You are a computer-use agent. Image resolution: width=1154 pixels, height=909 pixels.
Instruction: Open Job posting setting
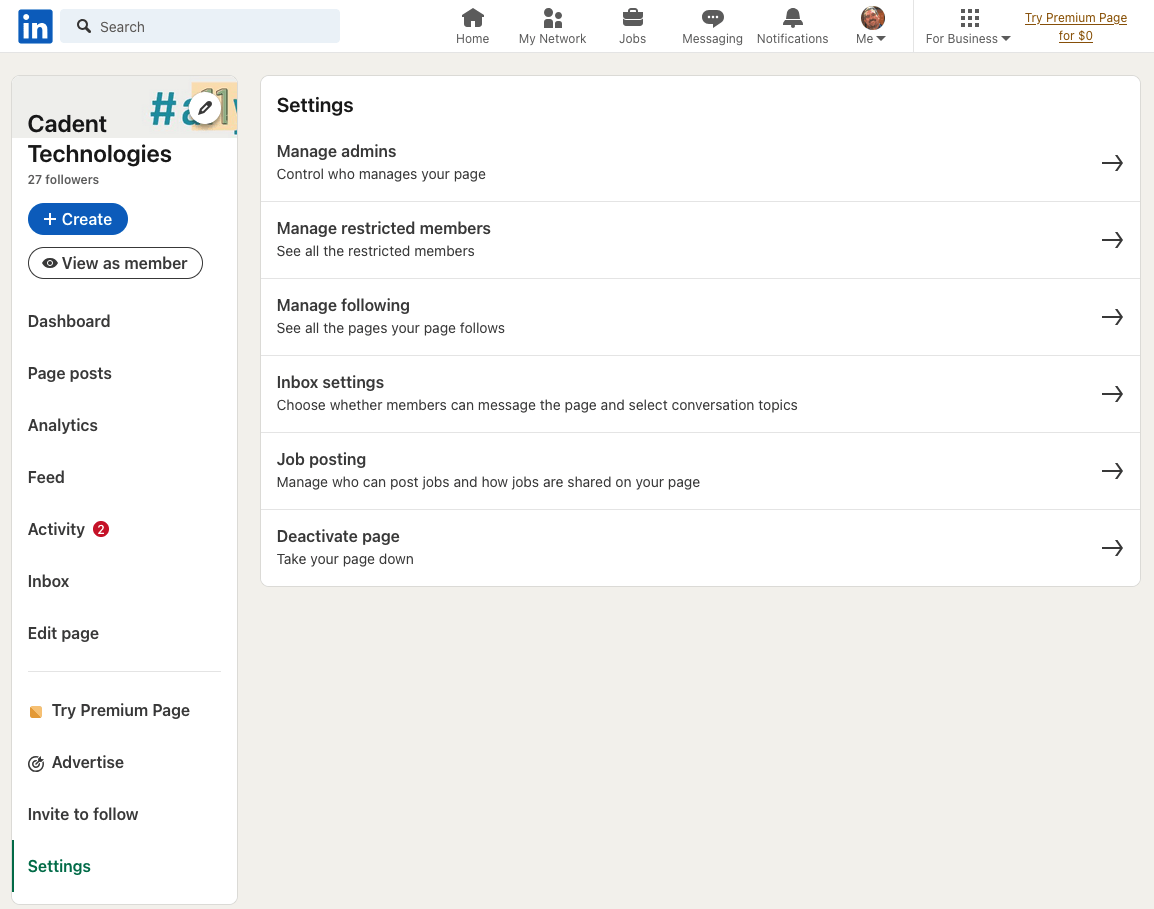tap(700, 471)
